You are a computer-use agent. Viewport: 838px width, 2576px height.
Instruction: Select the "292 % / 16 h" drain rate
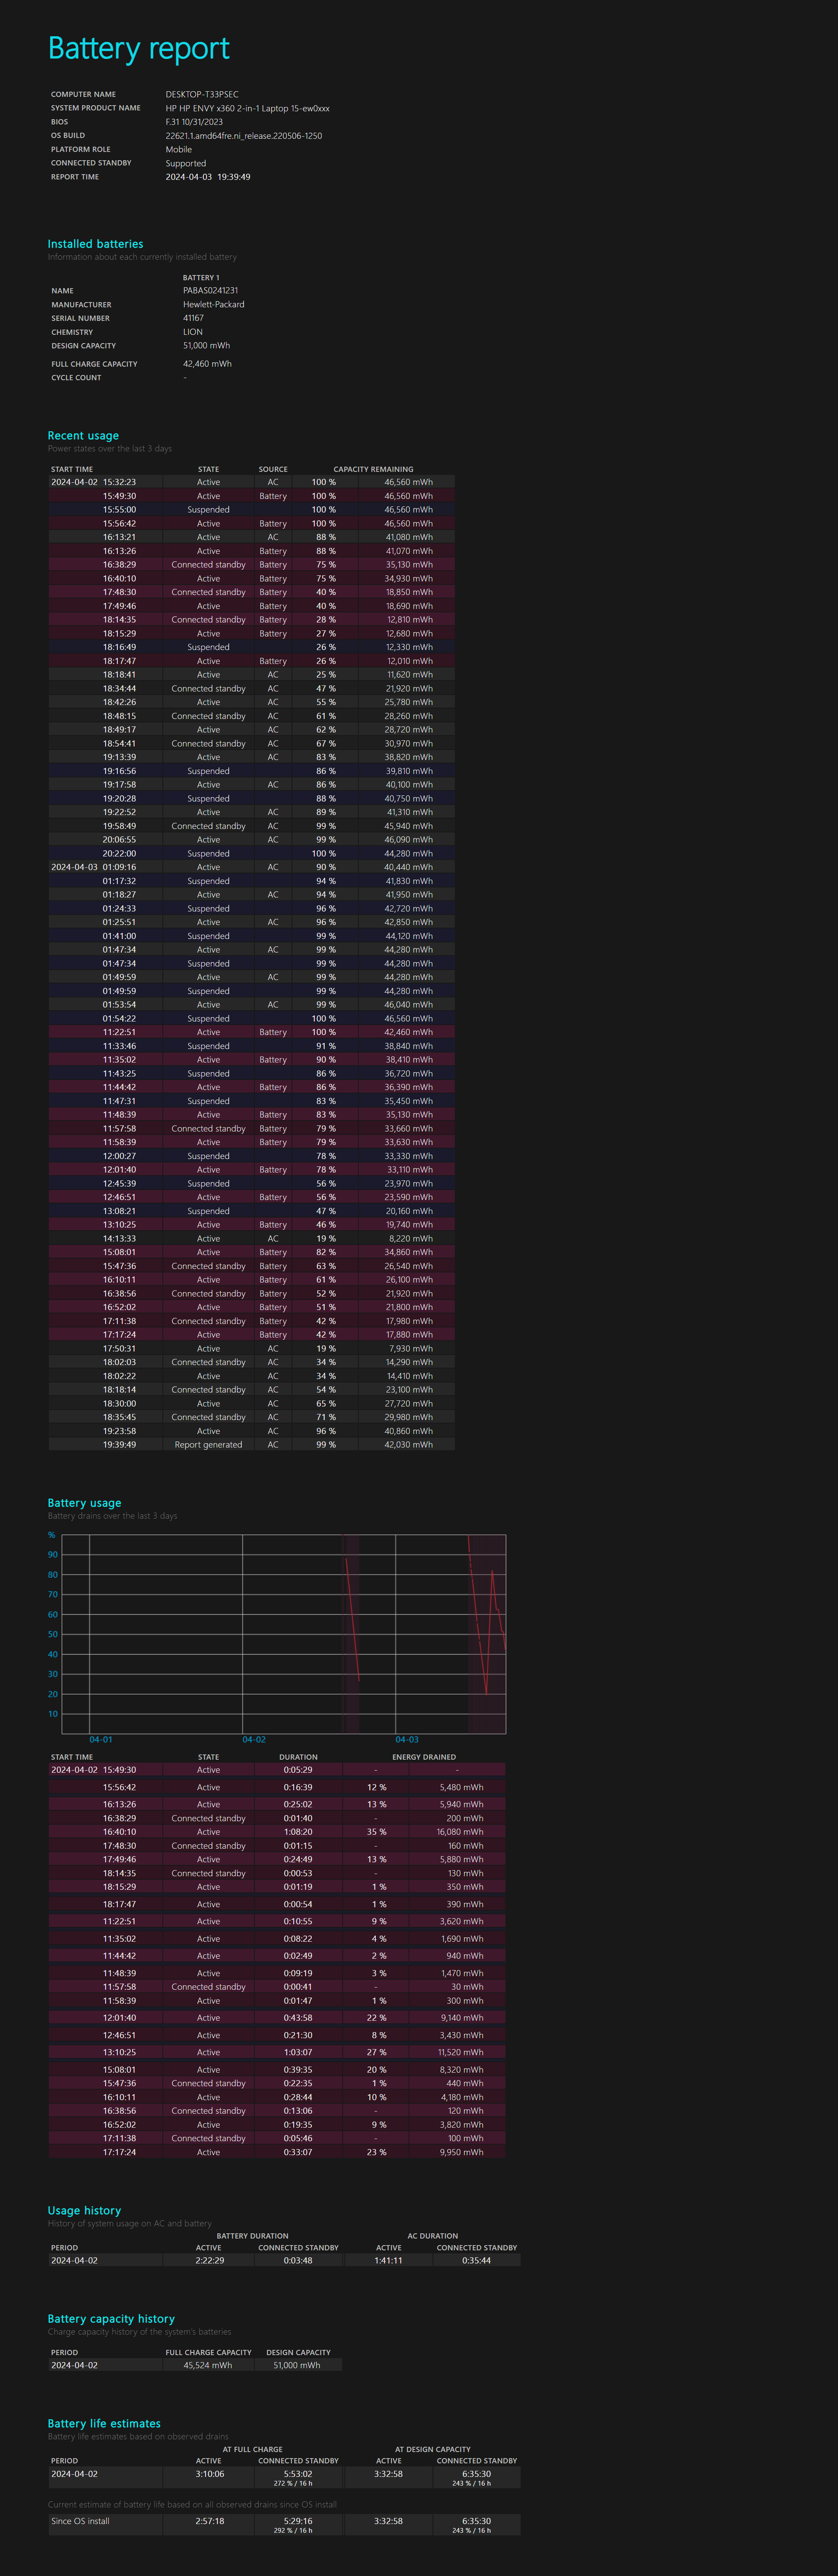click(x=293, y=2531)
